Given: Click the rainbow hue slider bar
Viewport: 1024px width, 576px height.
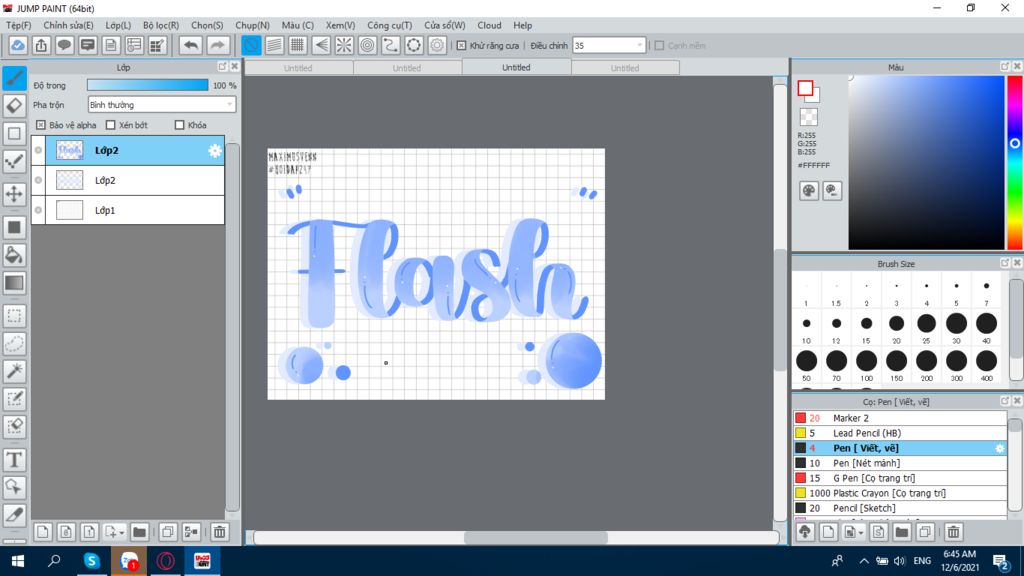Looking at the screenshot, I should tap(1015, 163).
